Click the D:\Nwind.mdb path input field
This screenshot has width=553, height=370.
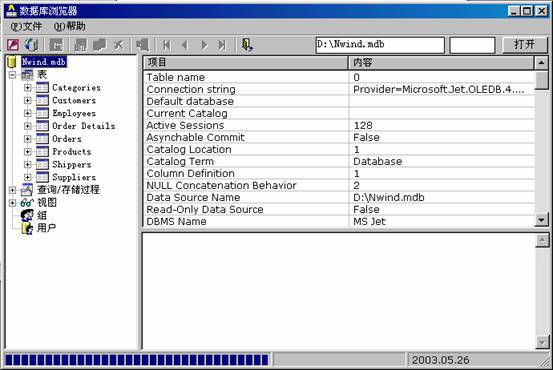point(380,45)
